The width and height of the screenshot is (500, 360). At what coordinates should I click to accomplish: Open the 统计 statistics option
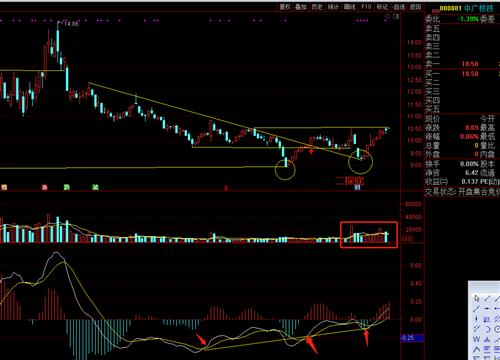coord(333,7)
